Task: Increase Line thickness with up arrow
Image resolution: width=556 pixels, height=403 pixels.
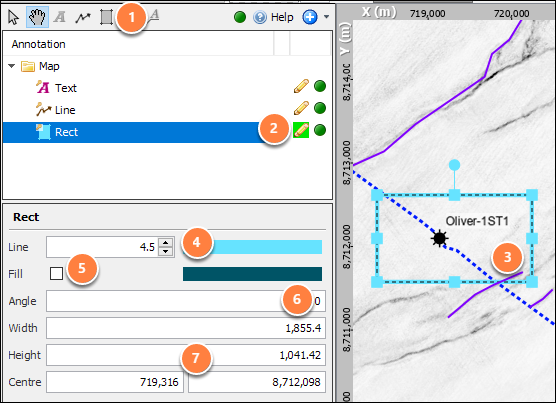Action: (165, 243)
